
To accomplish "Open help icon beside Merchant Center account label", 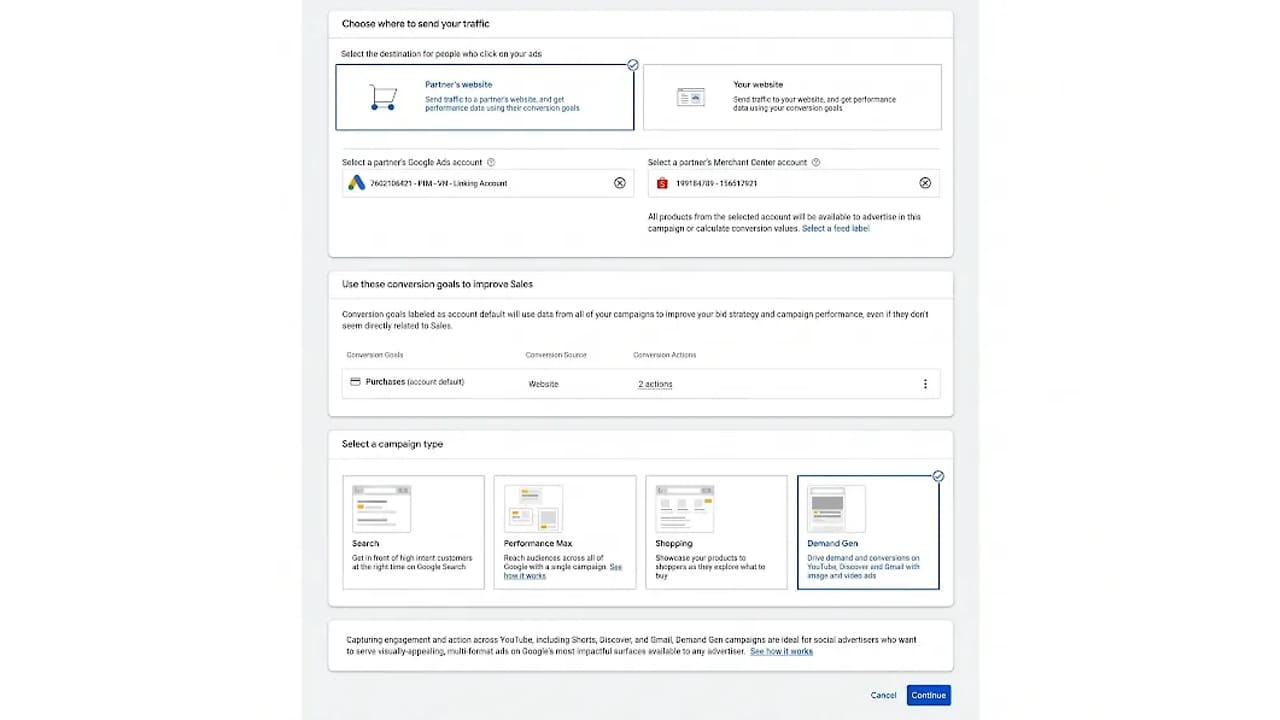I will point(816,162).
